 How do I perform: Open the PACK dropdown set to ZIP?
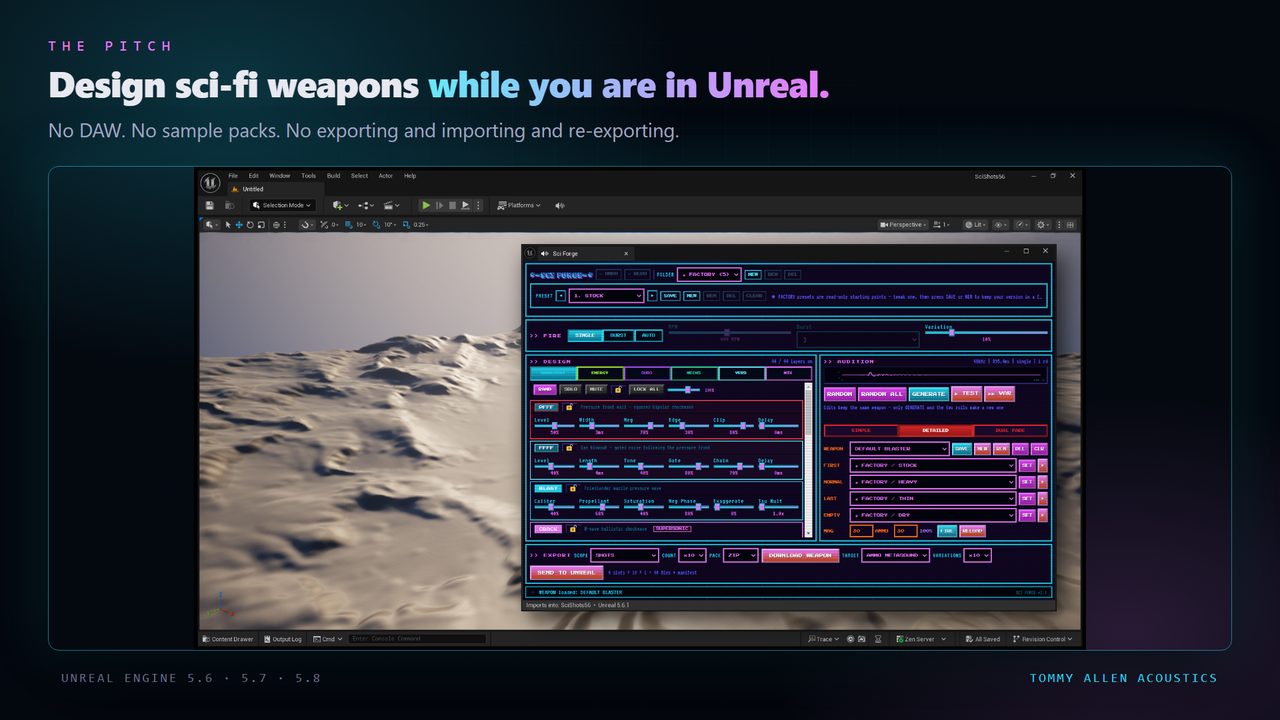tap(741, 555)
